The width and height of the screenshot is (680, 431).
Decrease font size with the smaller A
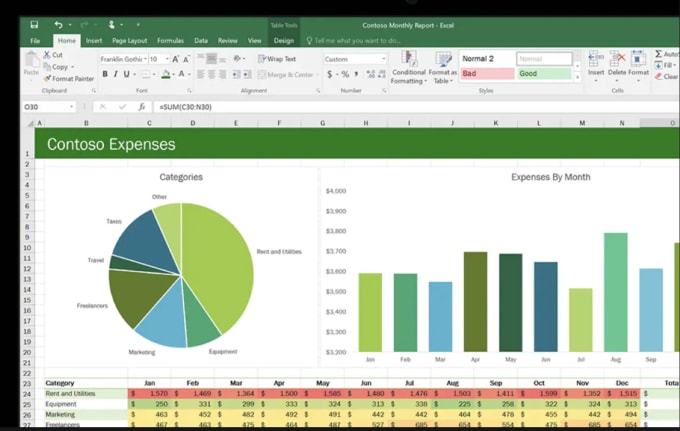coord(186,59)
